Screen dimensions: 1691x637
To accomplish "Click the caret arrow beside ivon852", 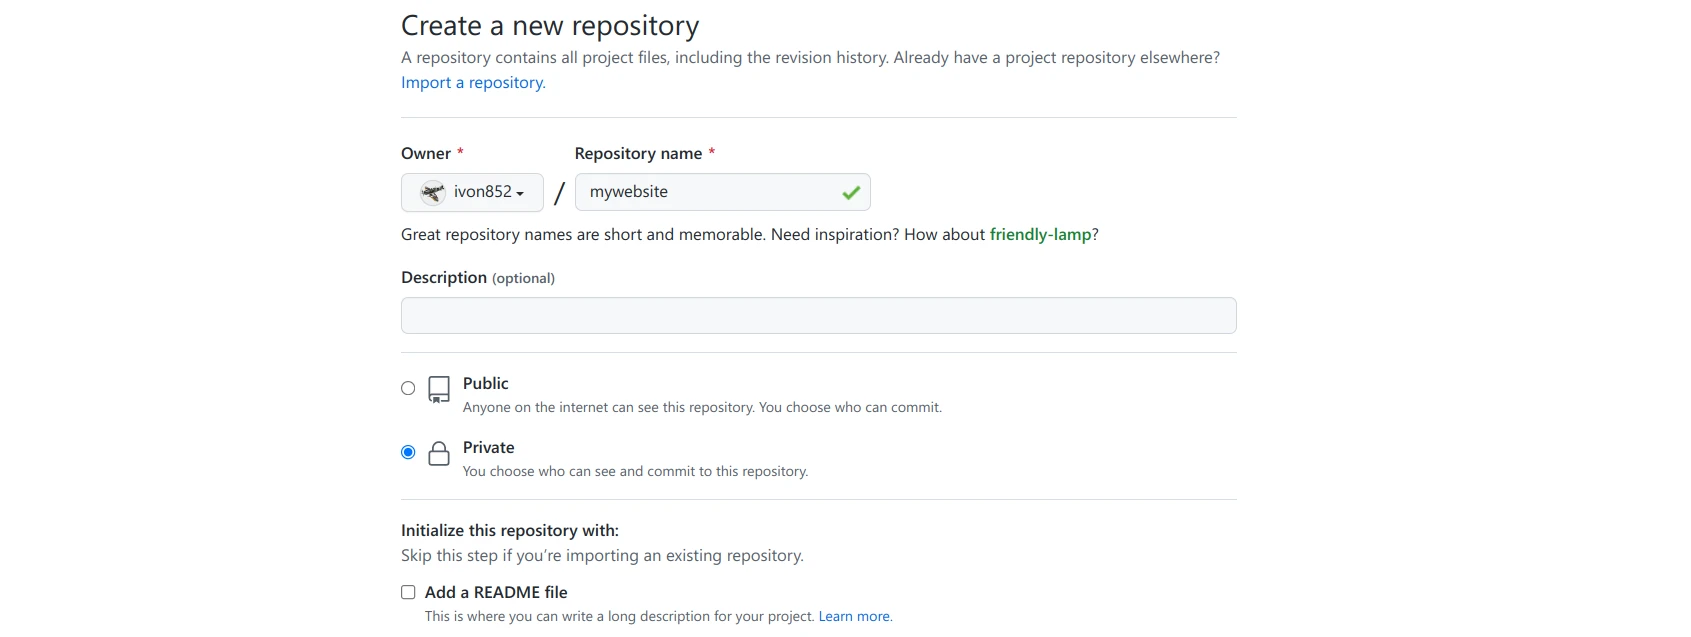I will pyautogui.click(x=520, y=194).
